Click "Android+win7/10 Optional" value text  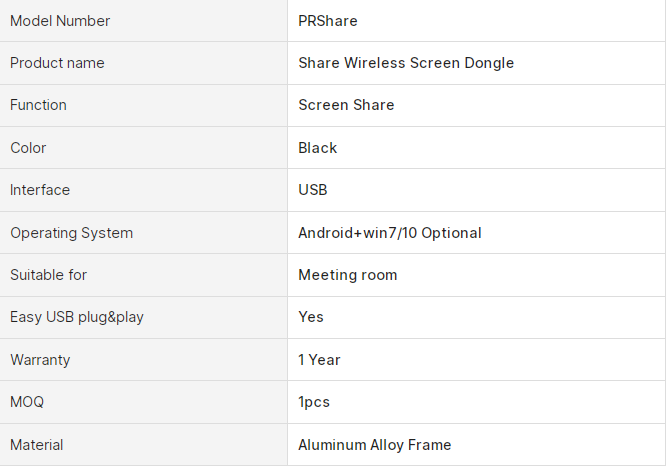pos(390,233)
